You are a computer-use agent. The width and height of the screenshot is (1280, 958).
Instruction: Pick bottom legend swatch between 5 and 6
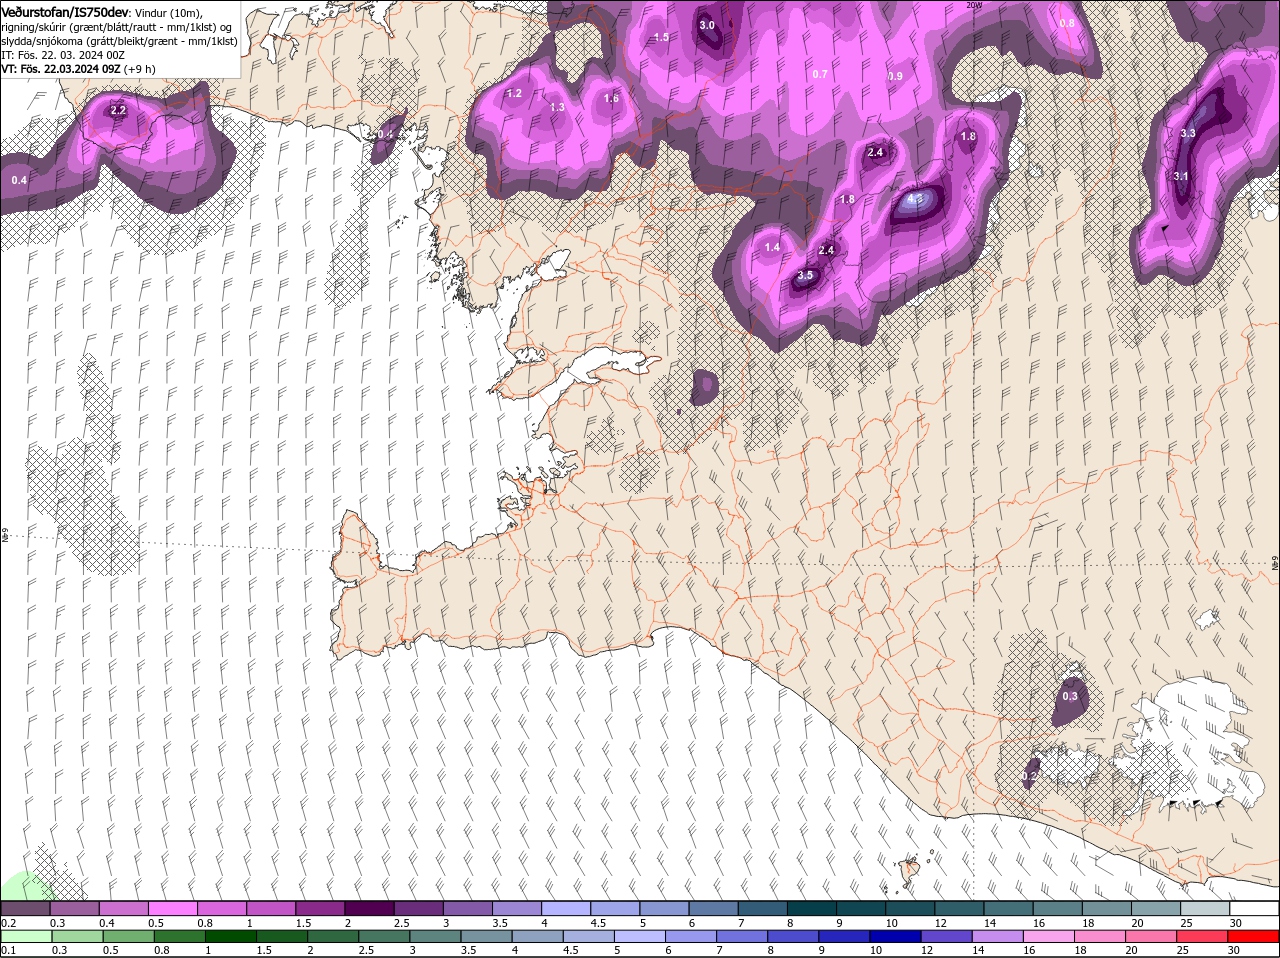click(x=640, y=936)
